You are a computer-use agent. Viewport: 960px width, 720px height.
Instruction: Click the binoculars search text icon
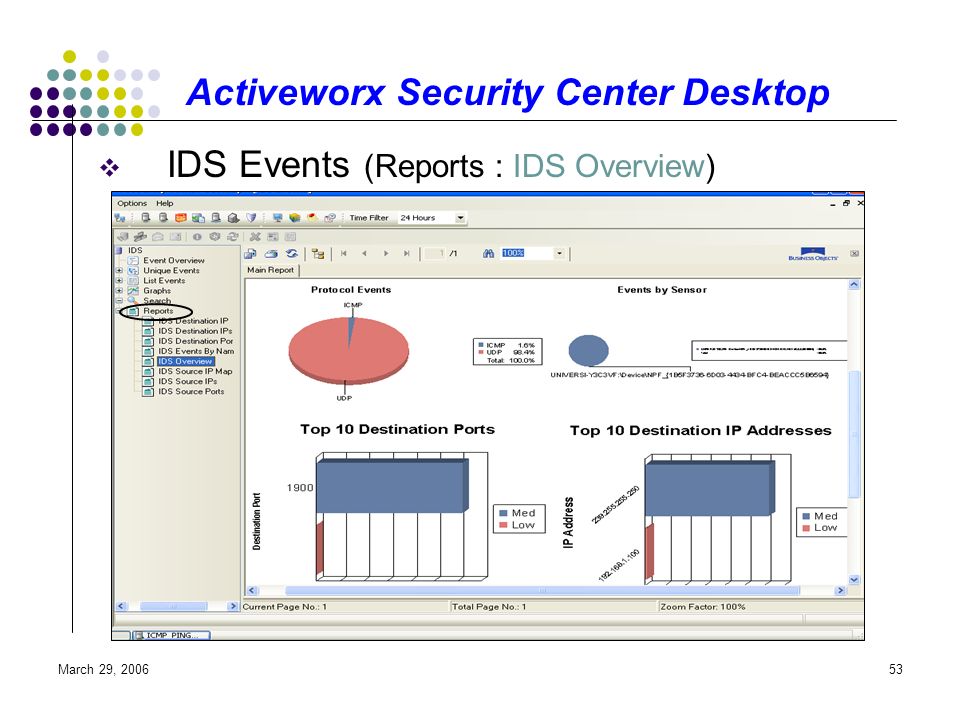click(488, 253)
